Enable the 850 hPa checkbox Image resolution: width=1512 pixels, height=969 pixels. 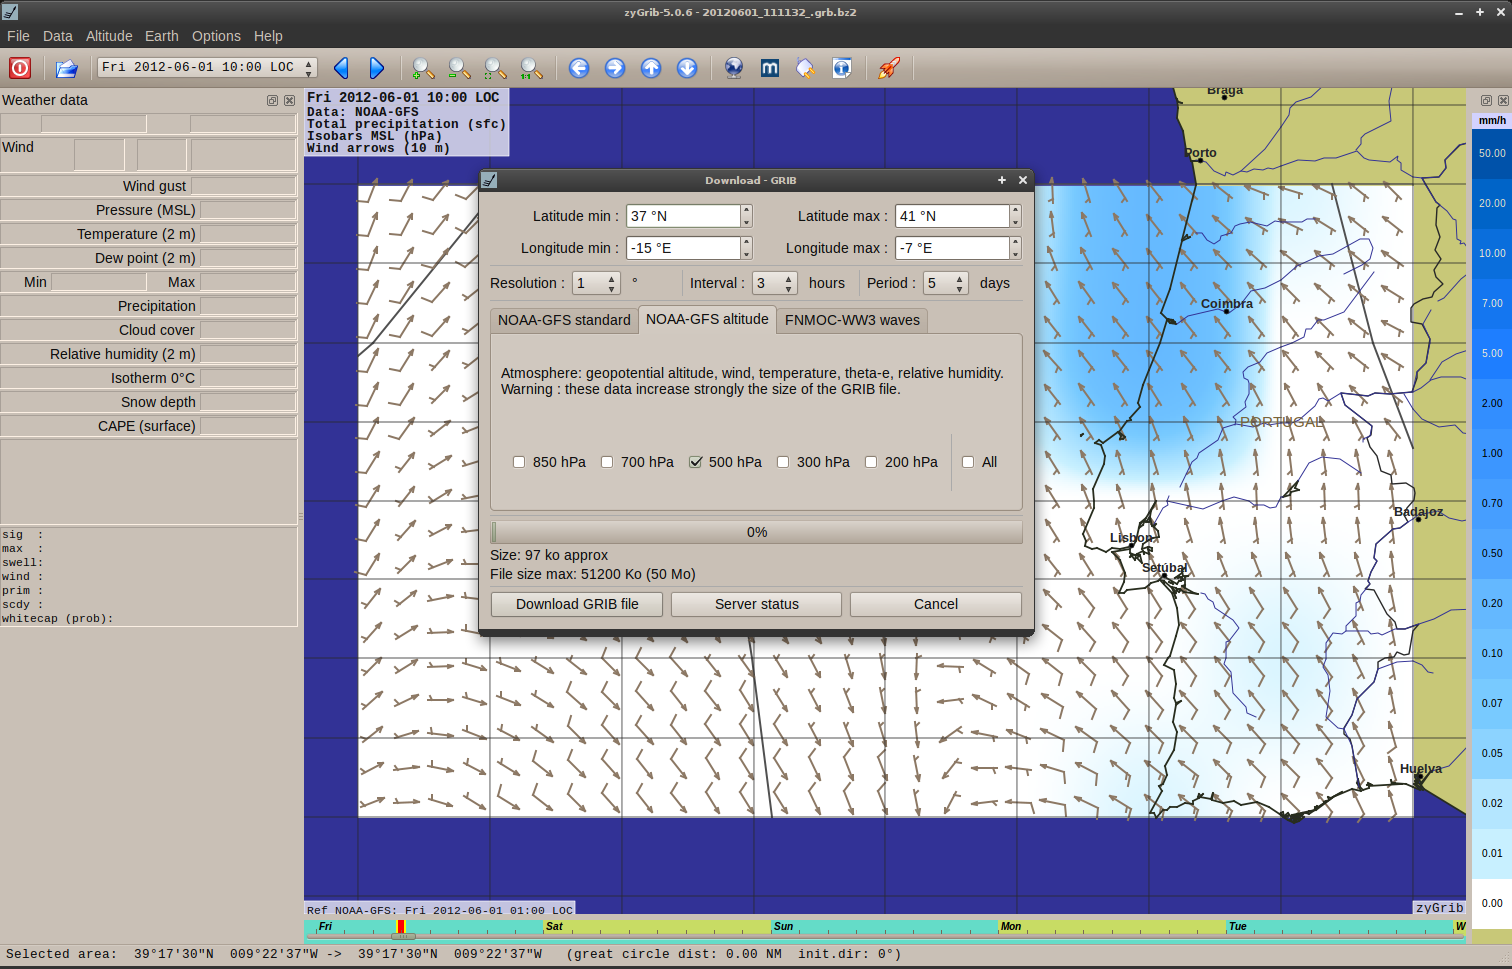tap(519, 462)
